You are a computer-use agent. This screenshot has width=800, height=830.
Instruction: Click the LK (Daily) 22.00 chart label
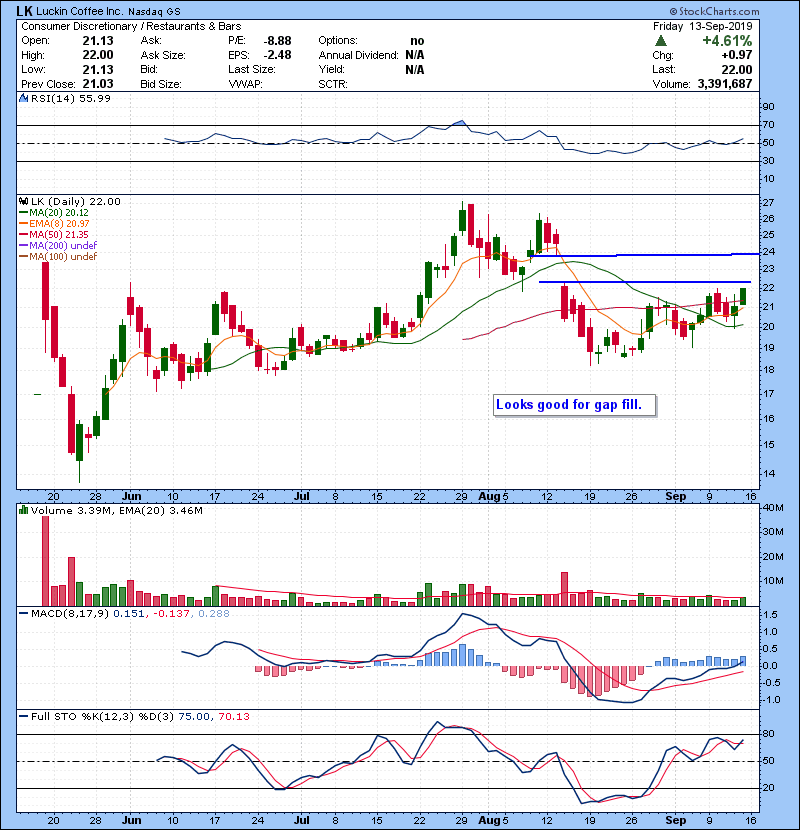[x=76, y=201]
